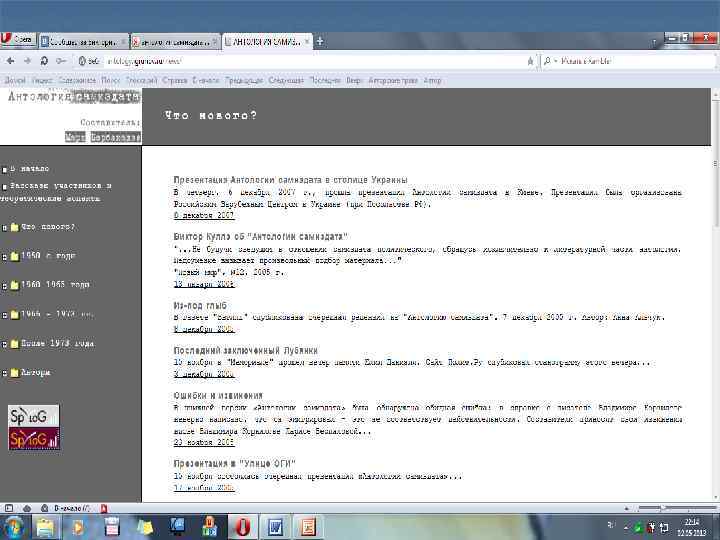
Task: Expand the 1966-1973 tree node
Action: tap(4, 315)
